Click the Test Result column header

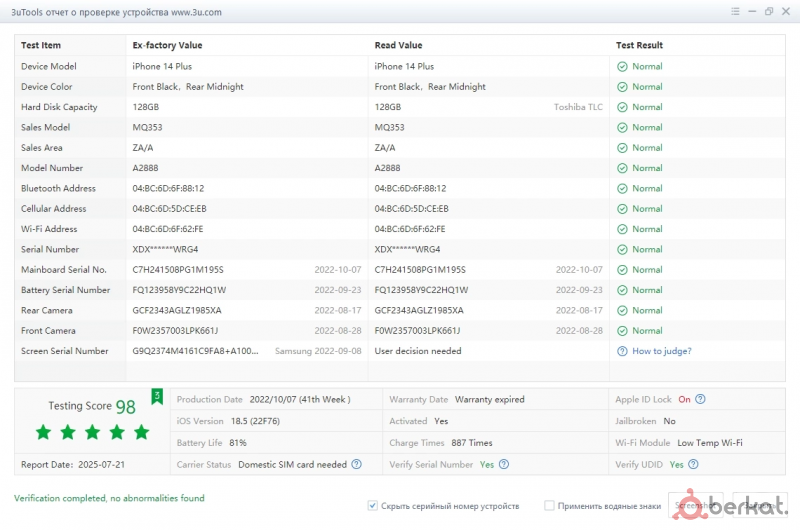click(x=639, y=45)
